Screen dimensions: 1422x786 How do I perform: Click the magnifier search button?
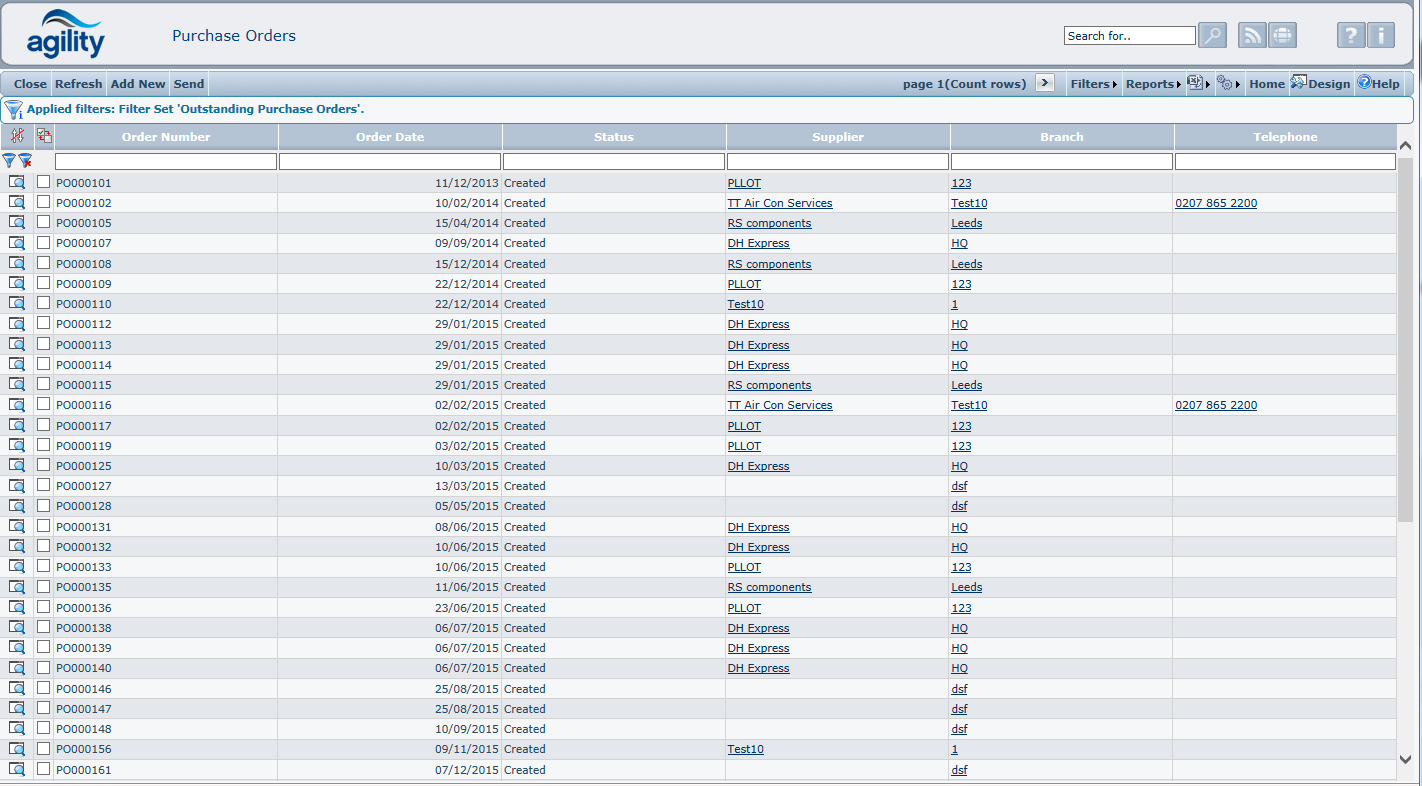[1212, 36]
